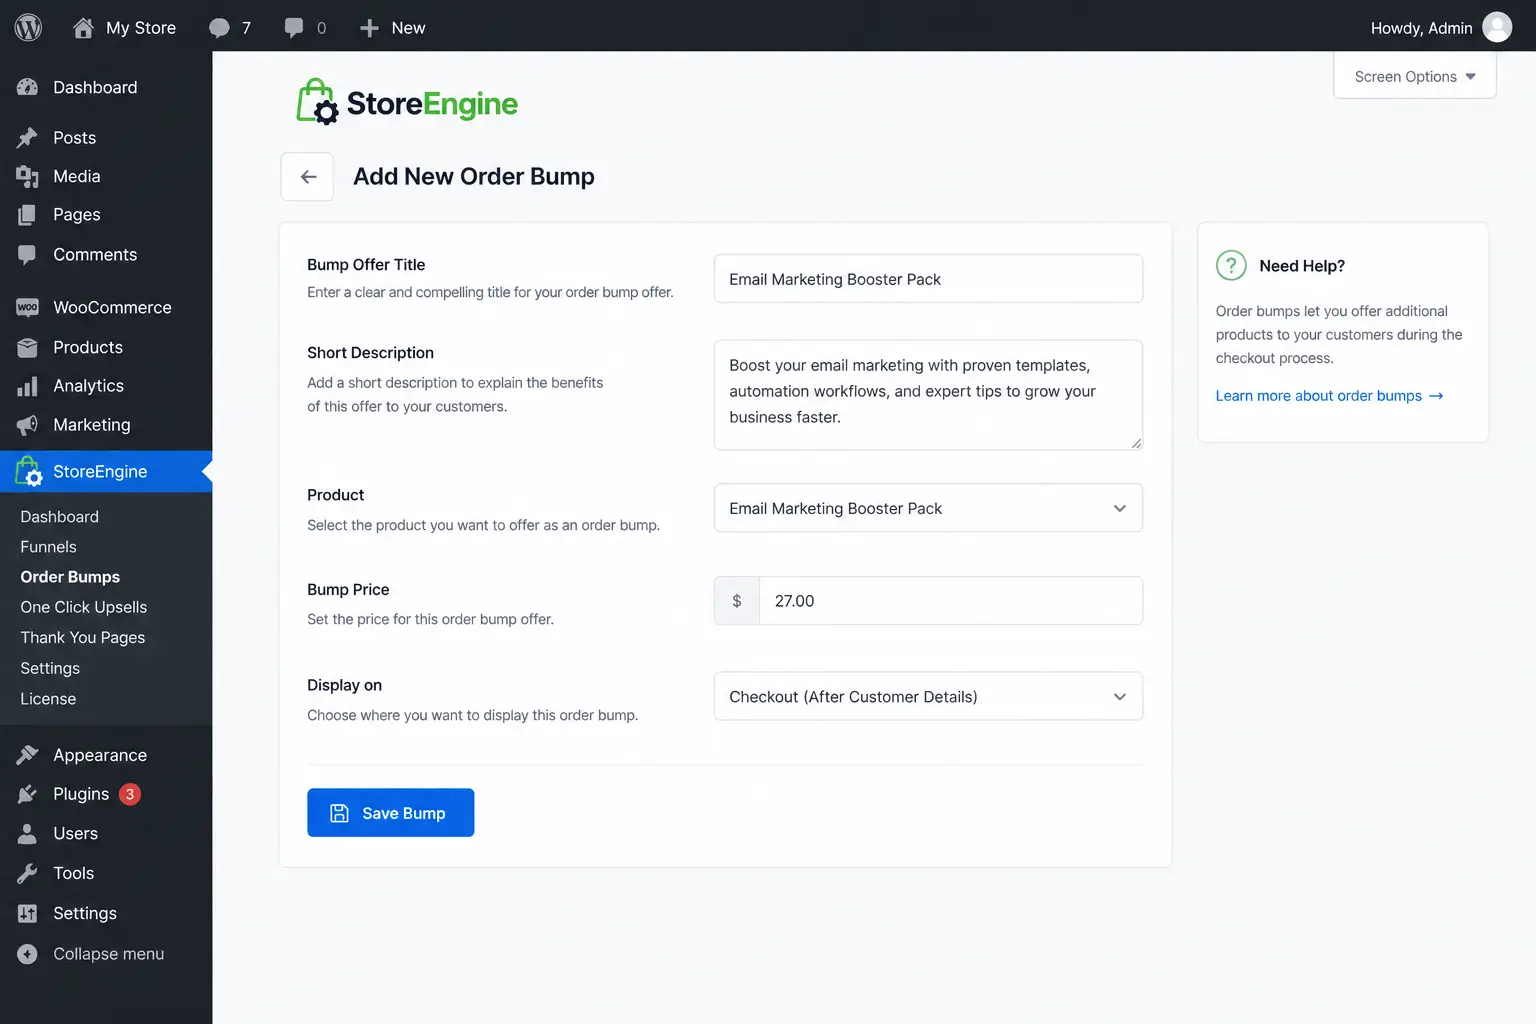1536x1024 pixels.
Task: Click the Marketing megaphone icon
Action: click(x=28, y=425)
